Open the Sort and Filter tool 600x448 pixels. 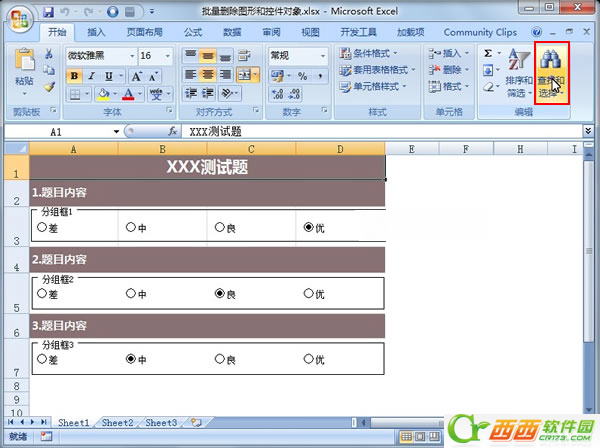click(x=518, y=70)
